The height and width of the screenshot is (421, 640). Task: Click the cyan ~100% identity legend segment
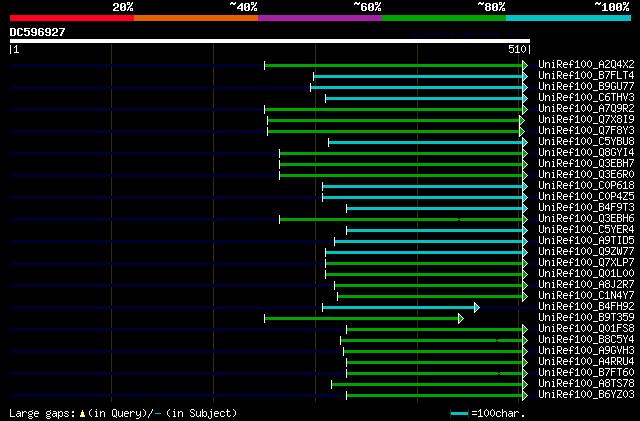tap(569, 18)
